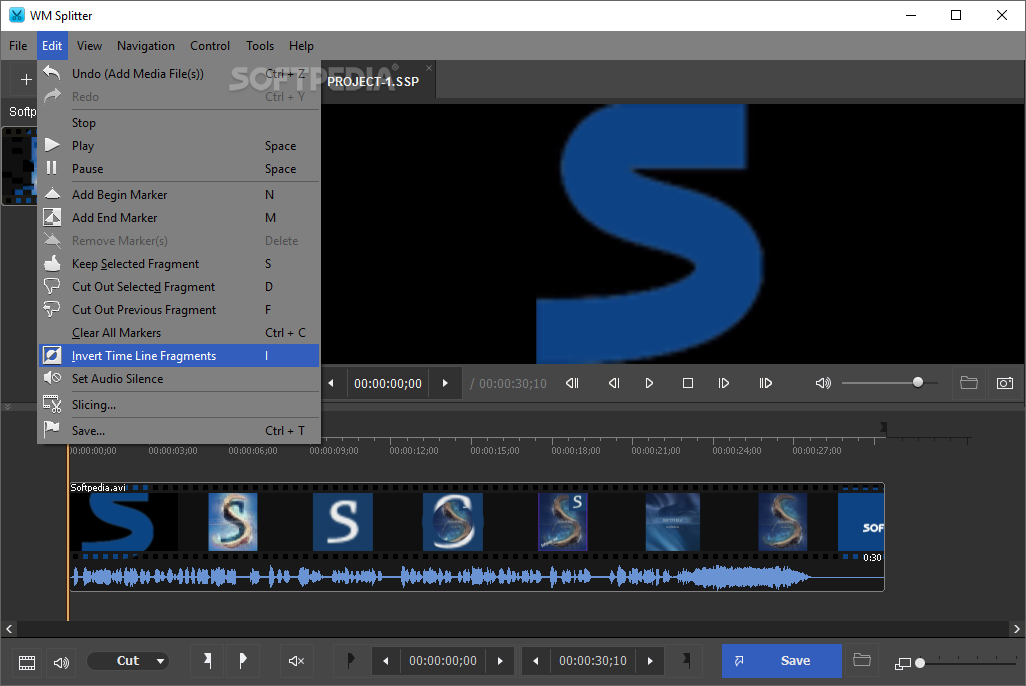
Task: Play the video in preview controls
Action: (x=649, y=384)
